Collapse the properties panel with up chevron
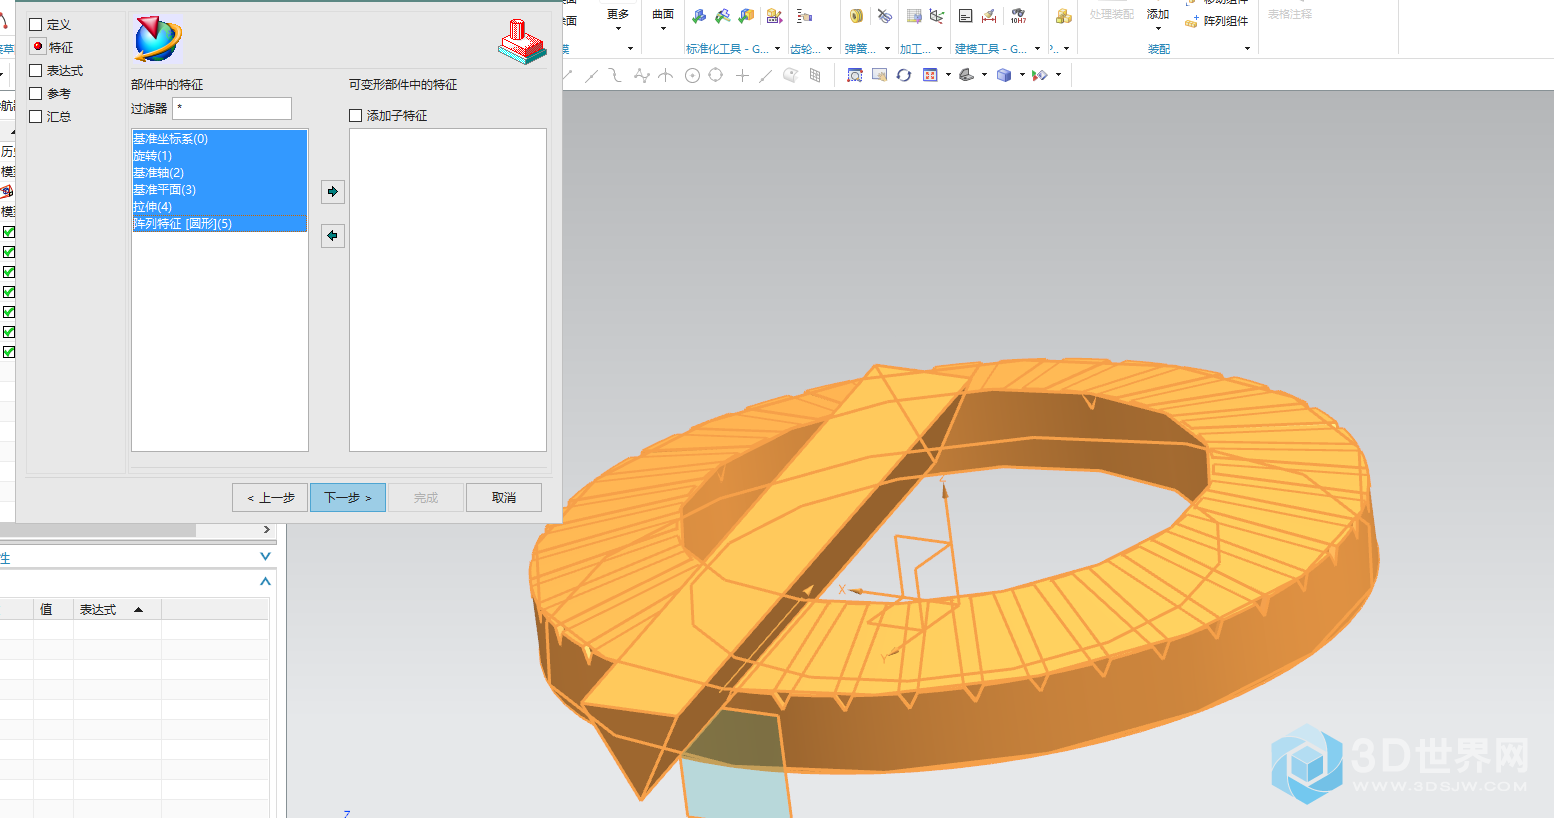Screen dimensions: 1554x818 click(265, 581)
